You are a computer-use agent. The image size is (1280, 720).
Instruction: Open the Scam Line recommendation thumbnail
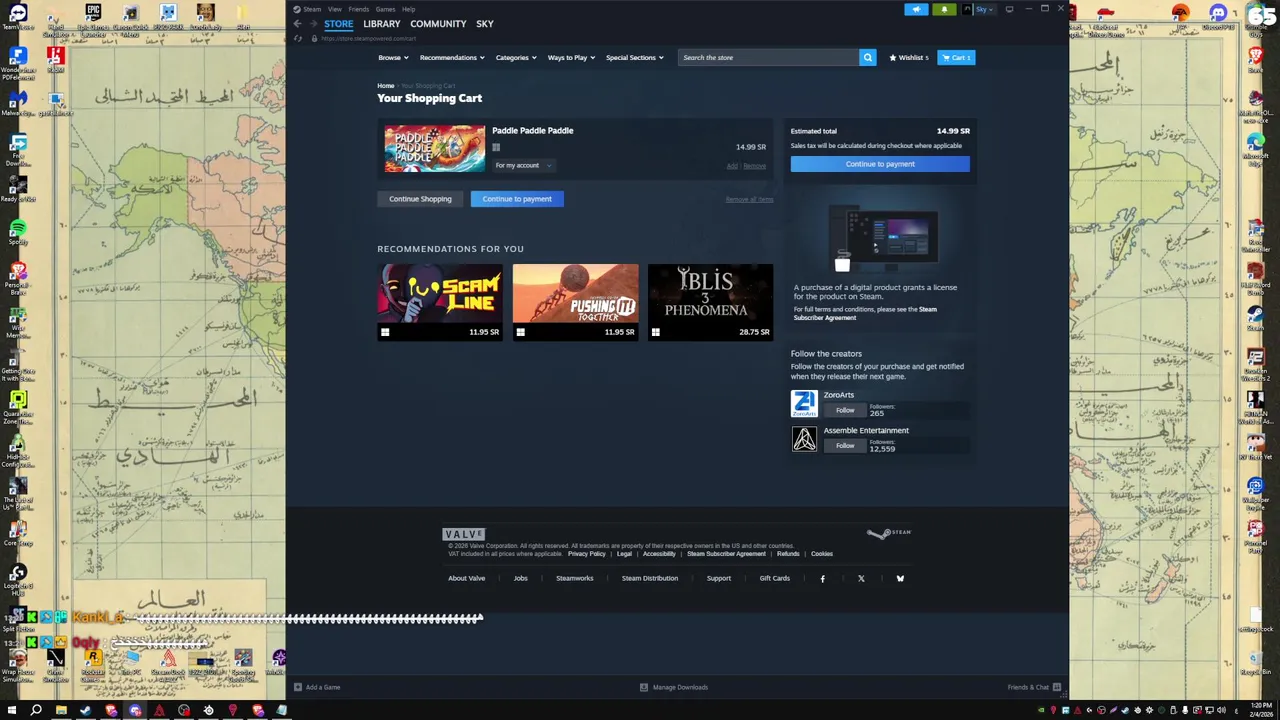click(x=439, y=293)
